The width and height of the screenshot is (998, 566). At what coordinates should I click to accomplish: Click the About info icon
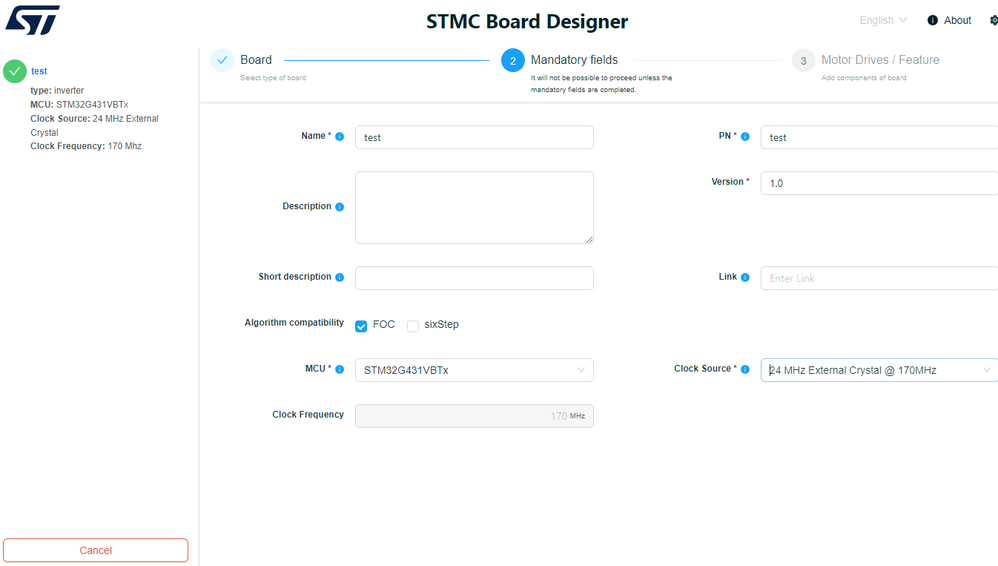click(932, 20)
